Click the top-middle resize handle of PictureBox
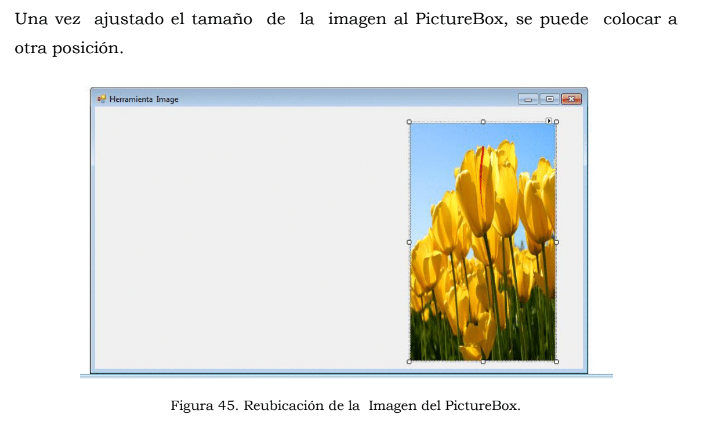Image resolution: width=704 pixels, height=426 pixels. (483, 122)
